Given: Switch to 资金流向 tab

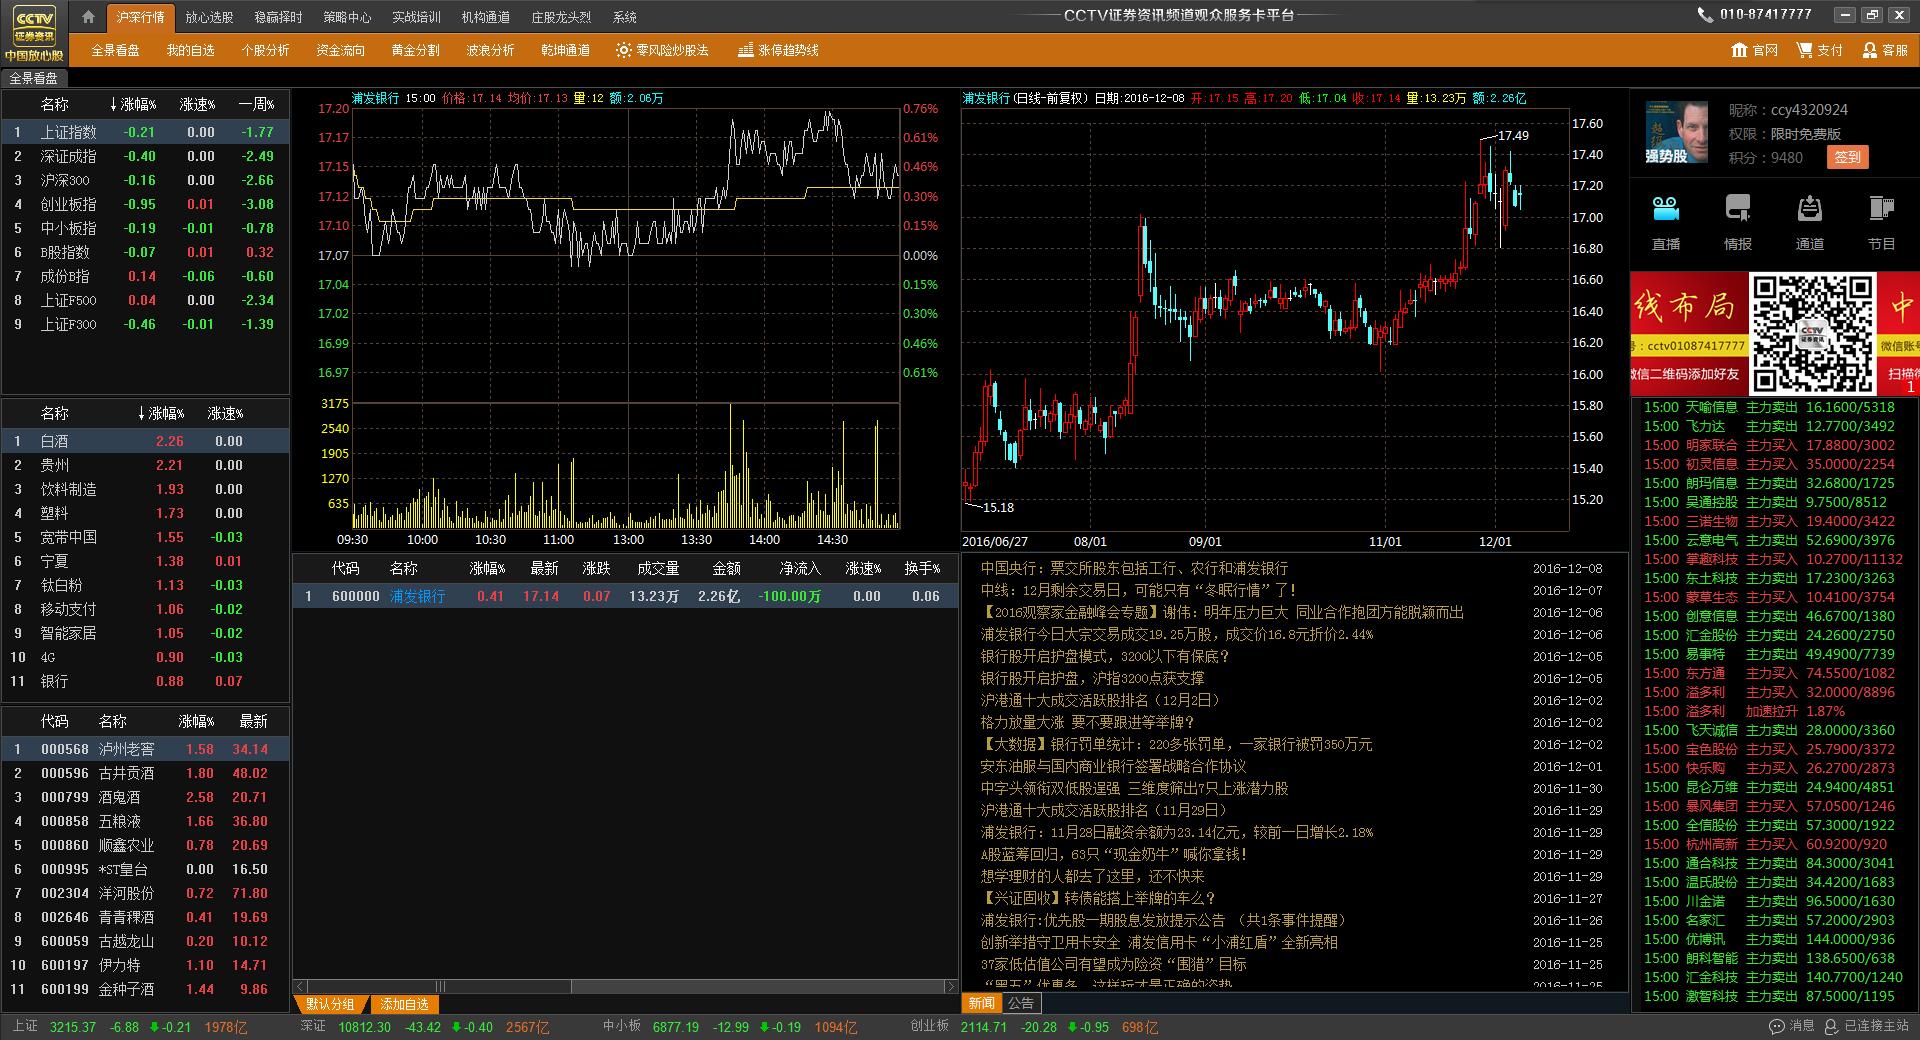Looking at the screenshot, I should tap(340, 50).
